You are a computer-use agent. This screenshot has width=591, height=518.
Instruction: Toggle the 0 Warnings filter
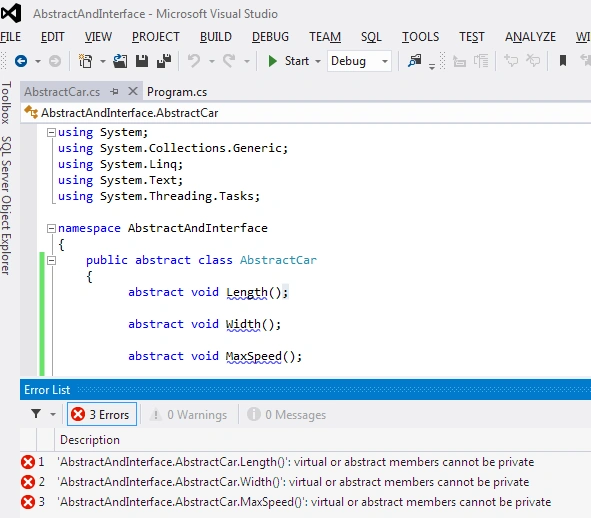(188, 415)
